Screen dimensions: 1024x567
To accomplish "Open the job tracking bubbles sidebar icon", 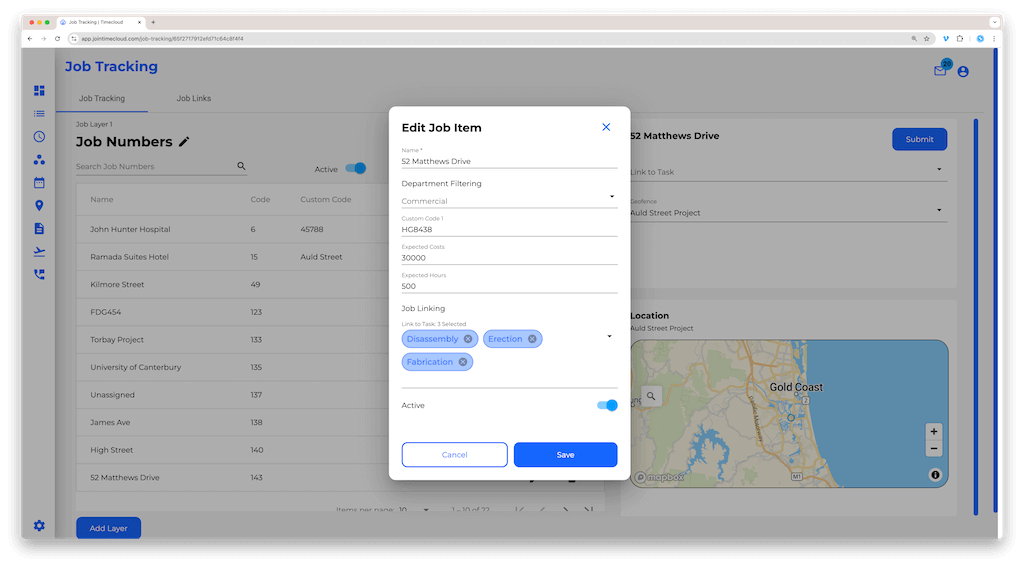I will coord(39,159).
